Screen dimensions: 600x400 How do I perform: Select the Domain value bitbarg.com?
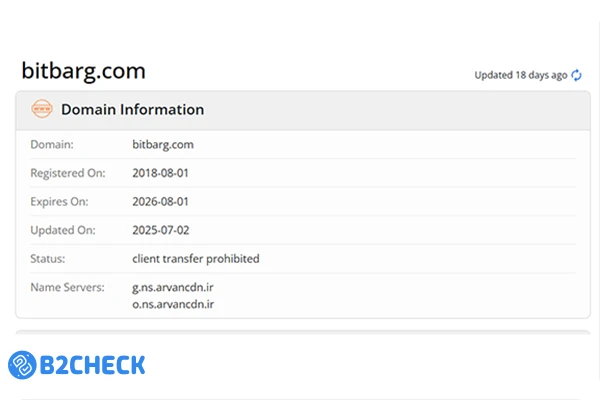pos(163,144)
